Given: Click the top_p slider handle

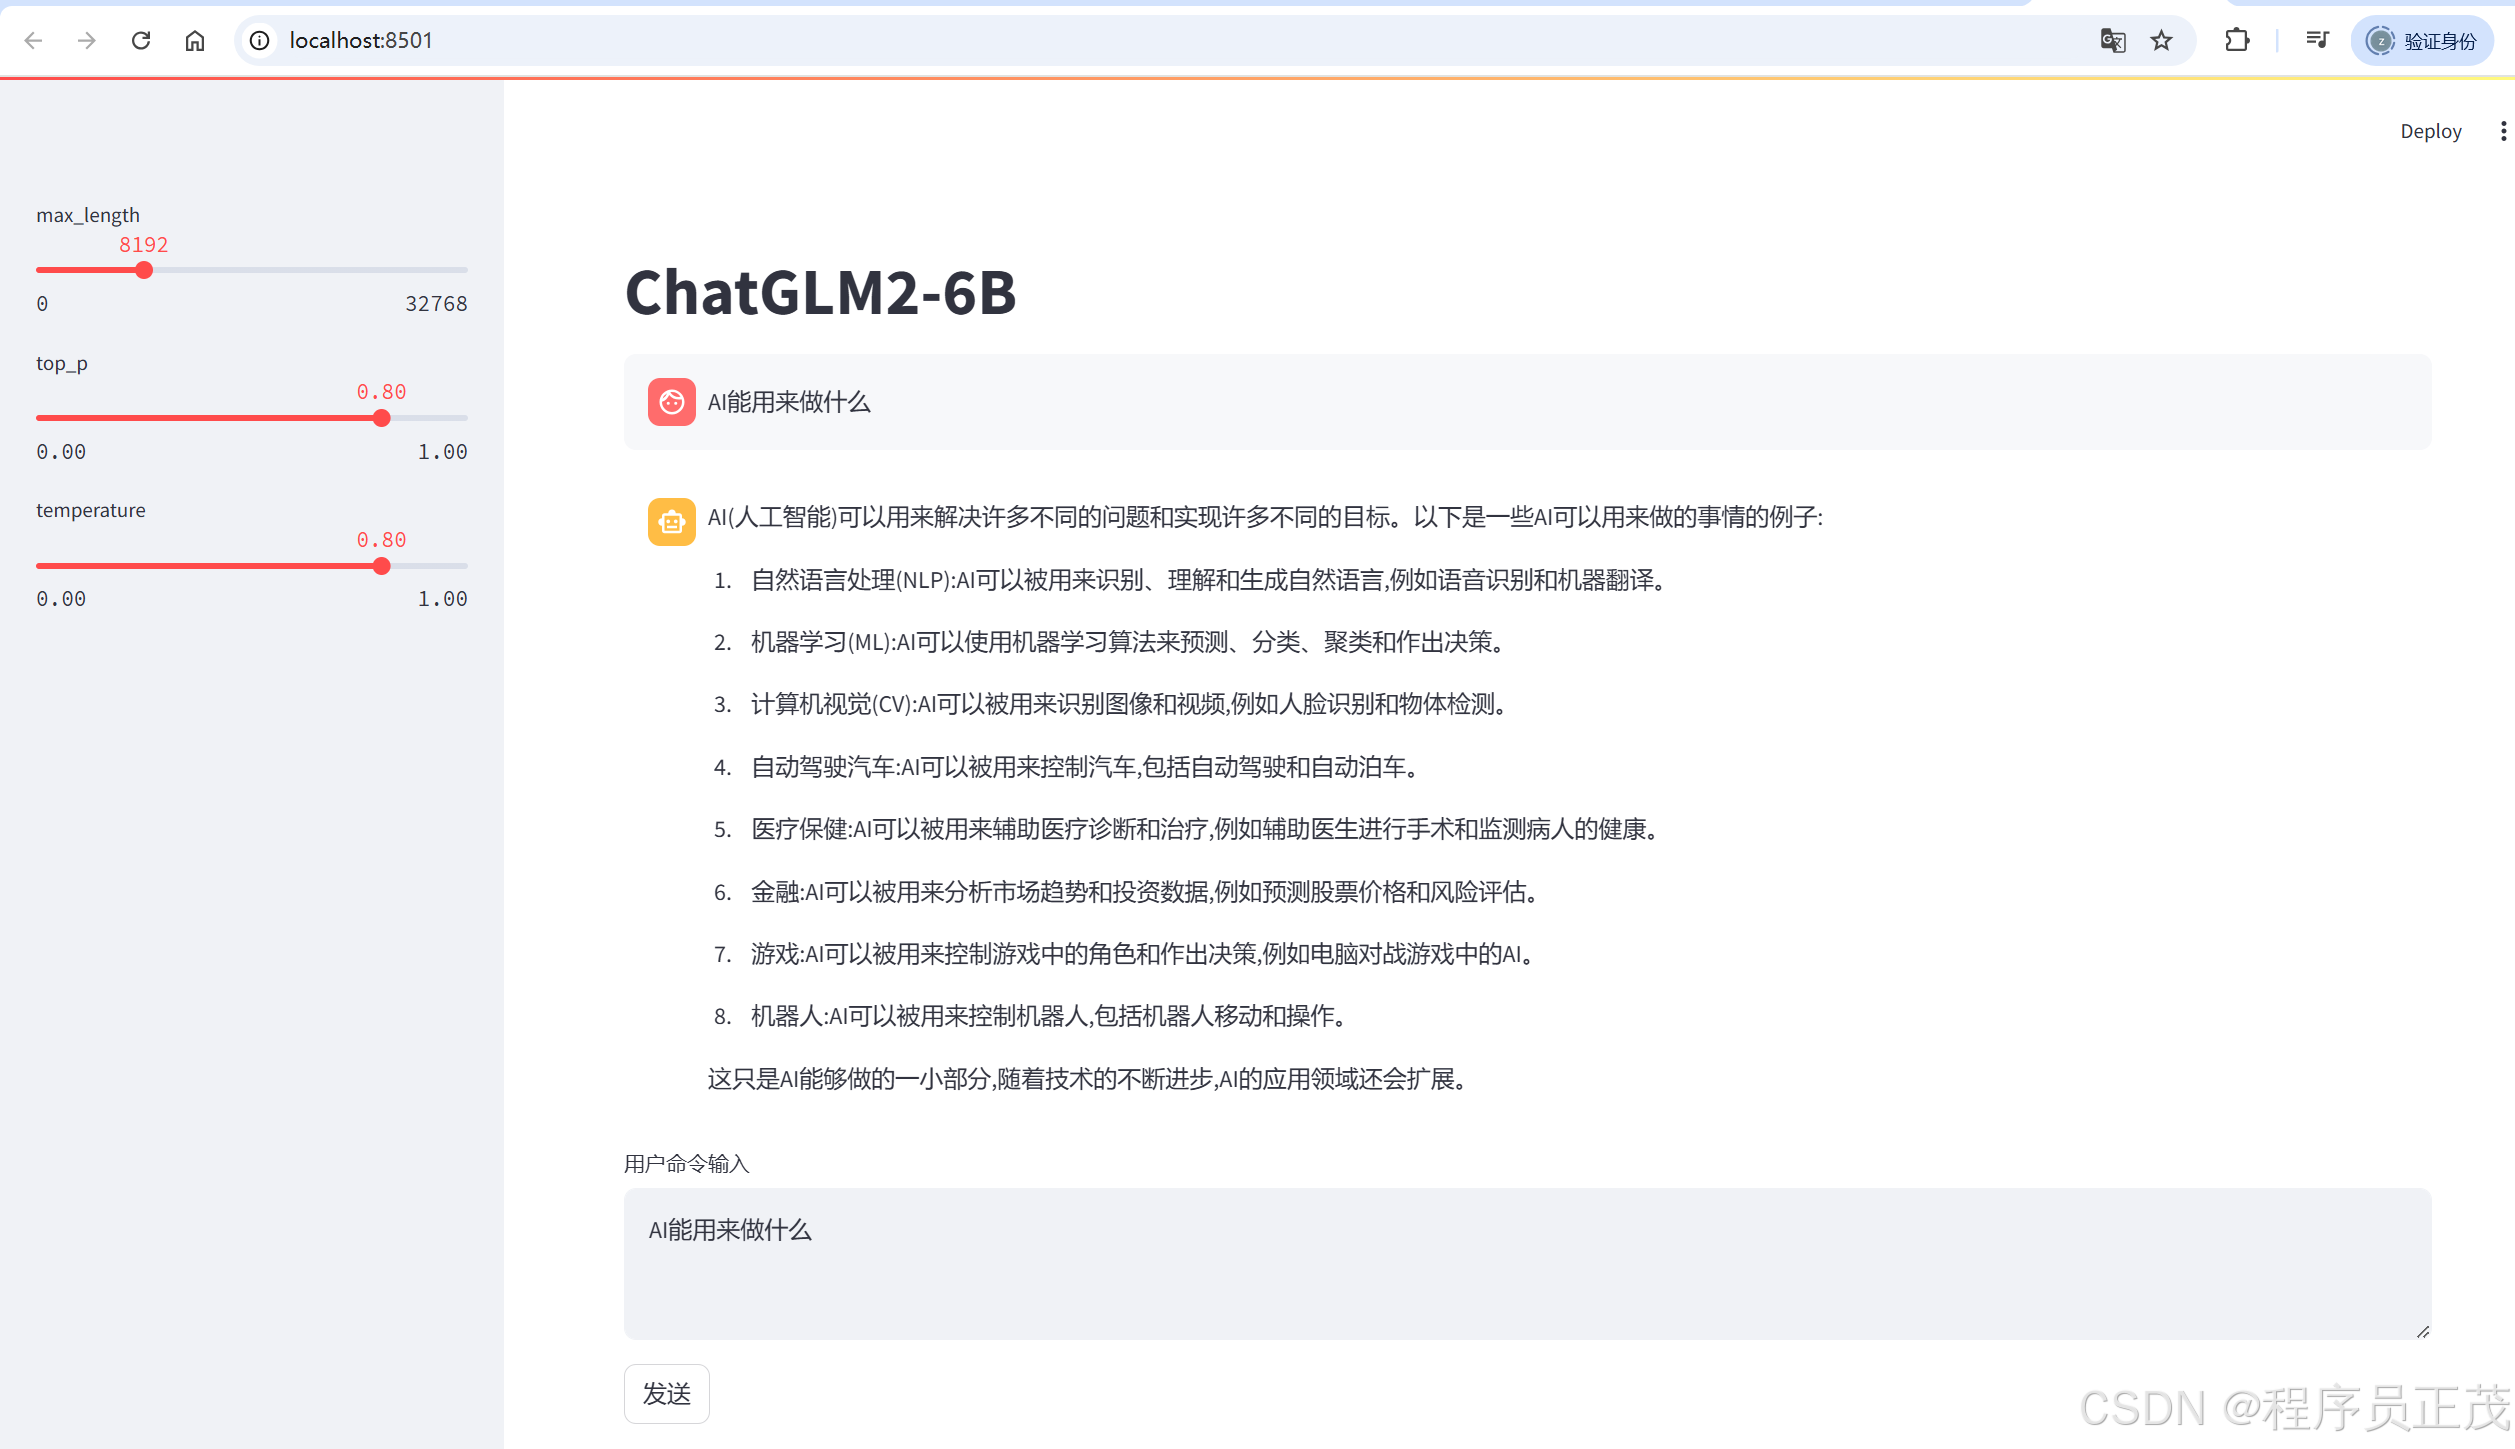Looking at the screenshot, I should (381, 418).
